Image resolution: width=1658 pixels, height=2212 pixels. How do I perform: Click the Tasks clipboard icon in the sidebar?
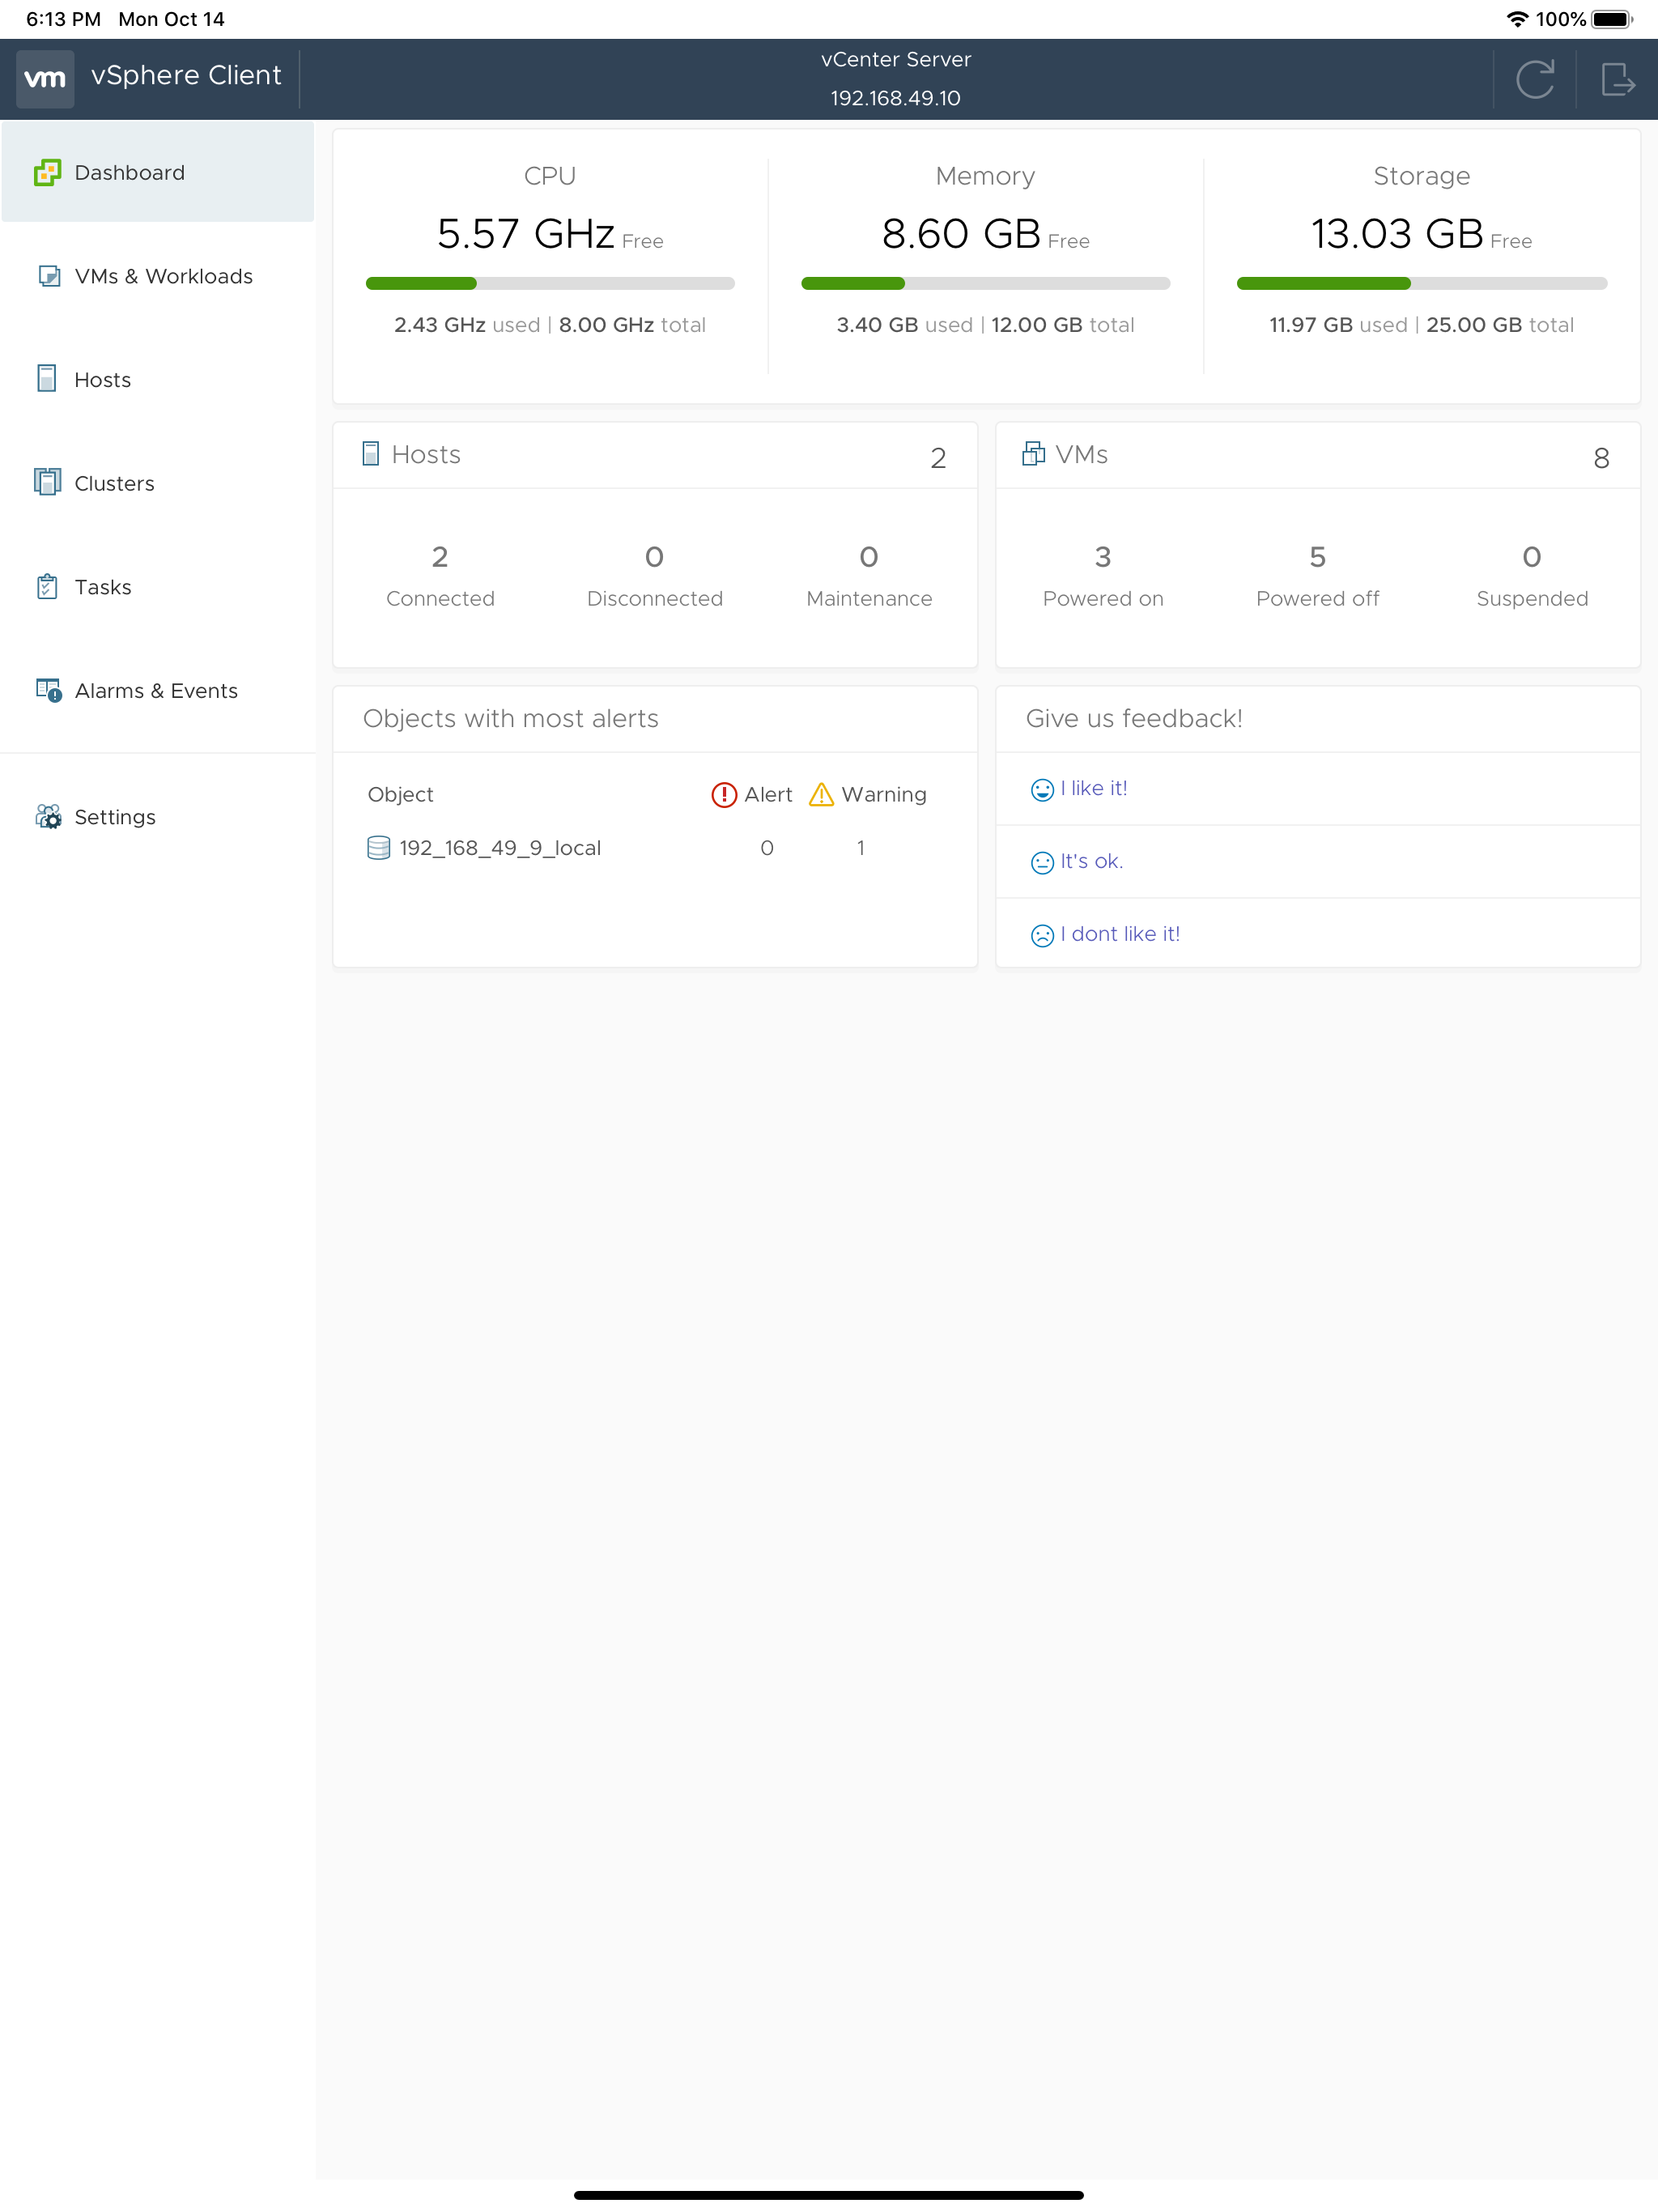[x=47, y=587]
